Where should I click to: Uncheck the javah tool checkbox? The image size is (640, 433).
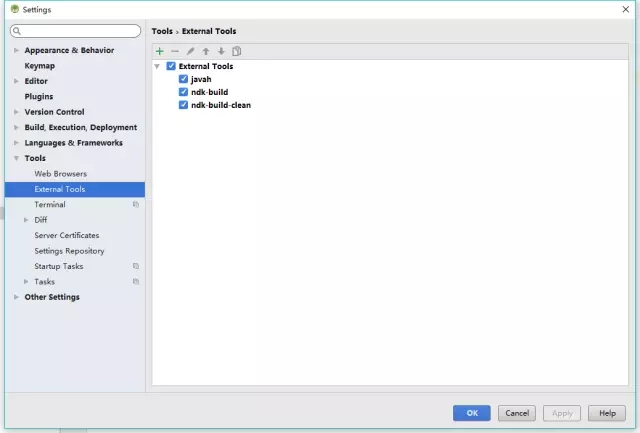point(183,79)
